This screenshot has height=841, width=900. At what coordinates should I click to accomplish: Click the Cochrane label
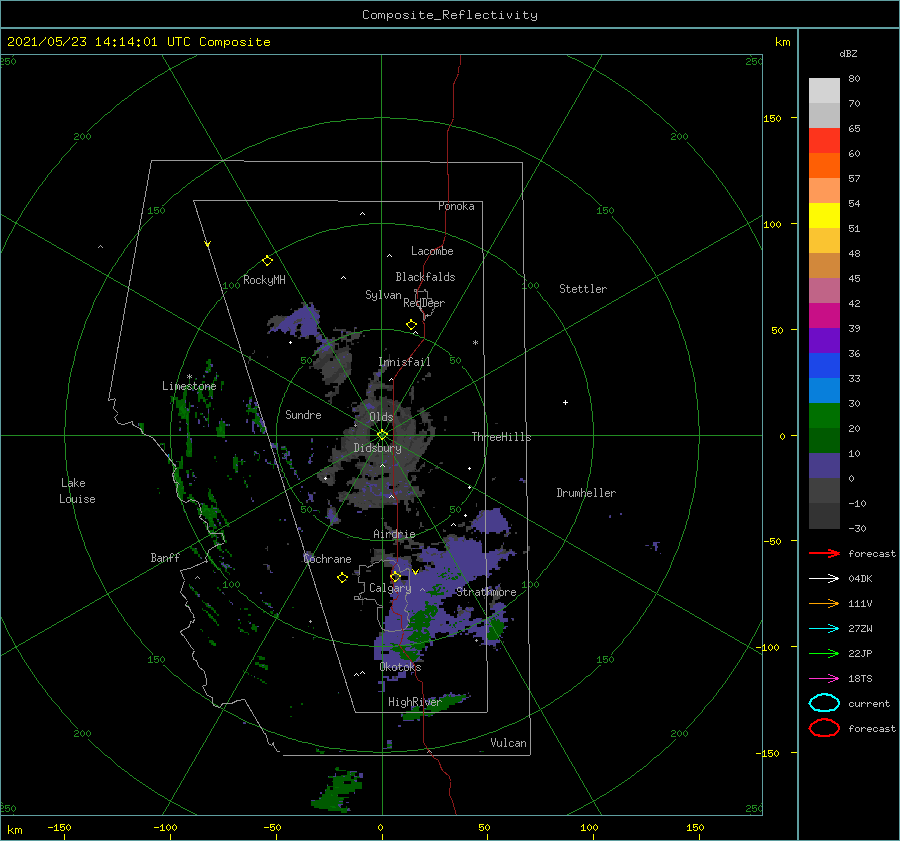[327, 559]
